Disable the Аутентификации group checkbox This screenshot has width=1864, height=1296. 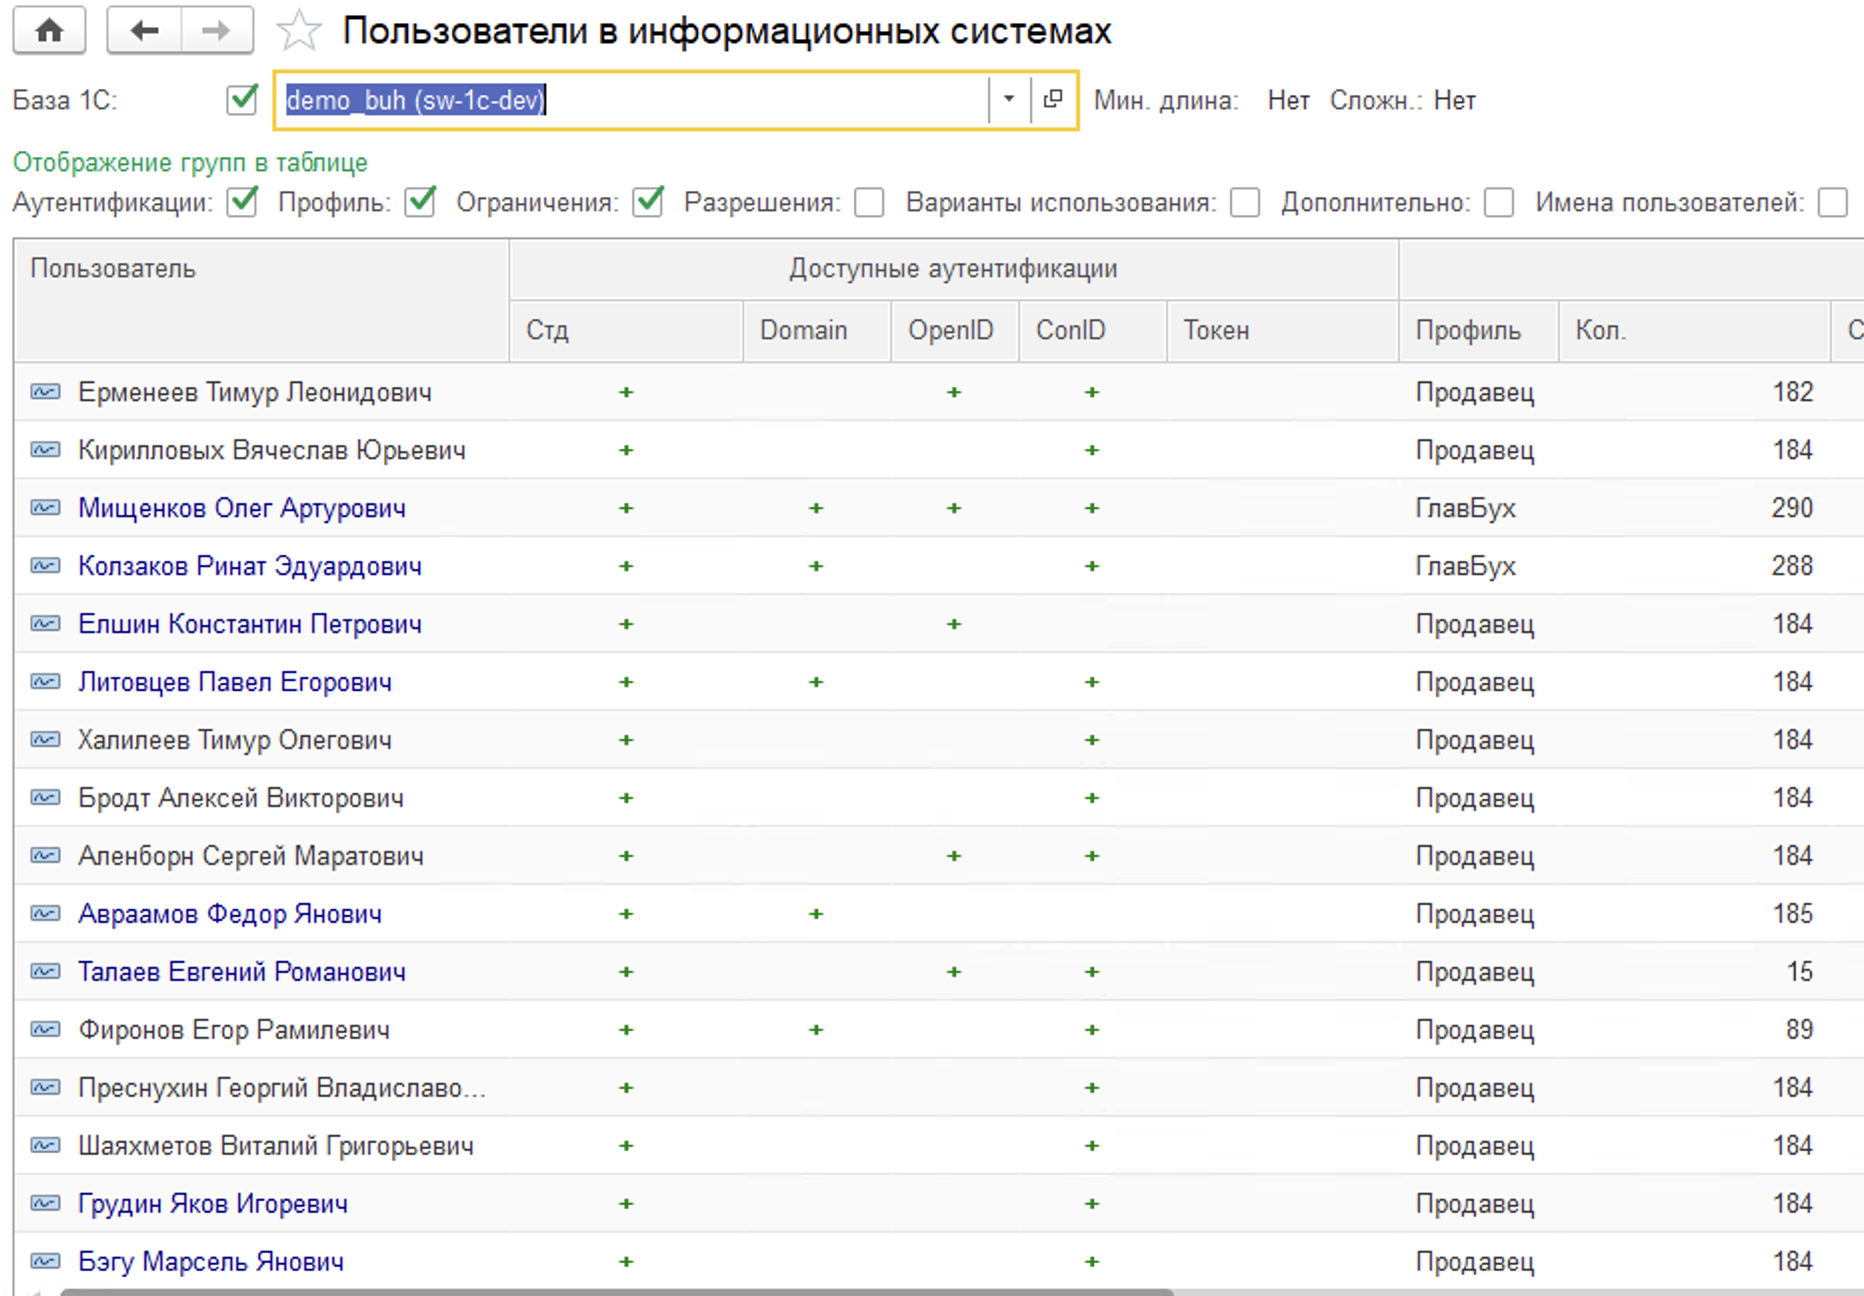[x=242, y=202]
